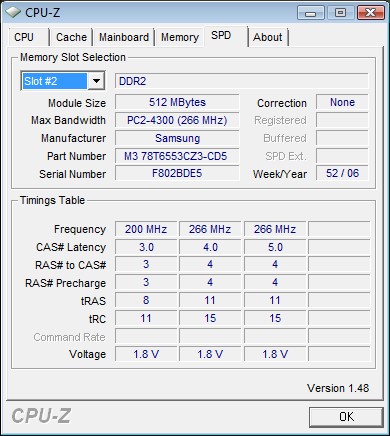This screenshot has height=436, width=390.
Task: Click the DDR2 memory type field
Action: [242, 81]
